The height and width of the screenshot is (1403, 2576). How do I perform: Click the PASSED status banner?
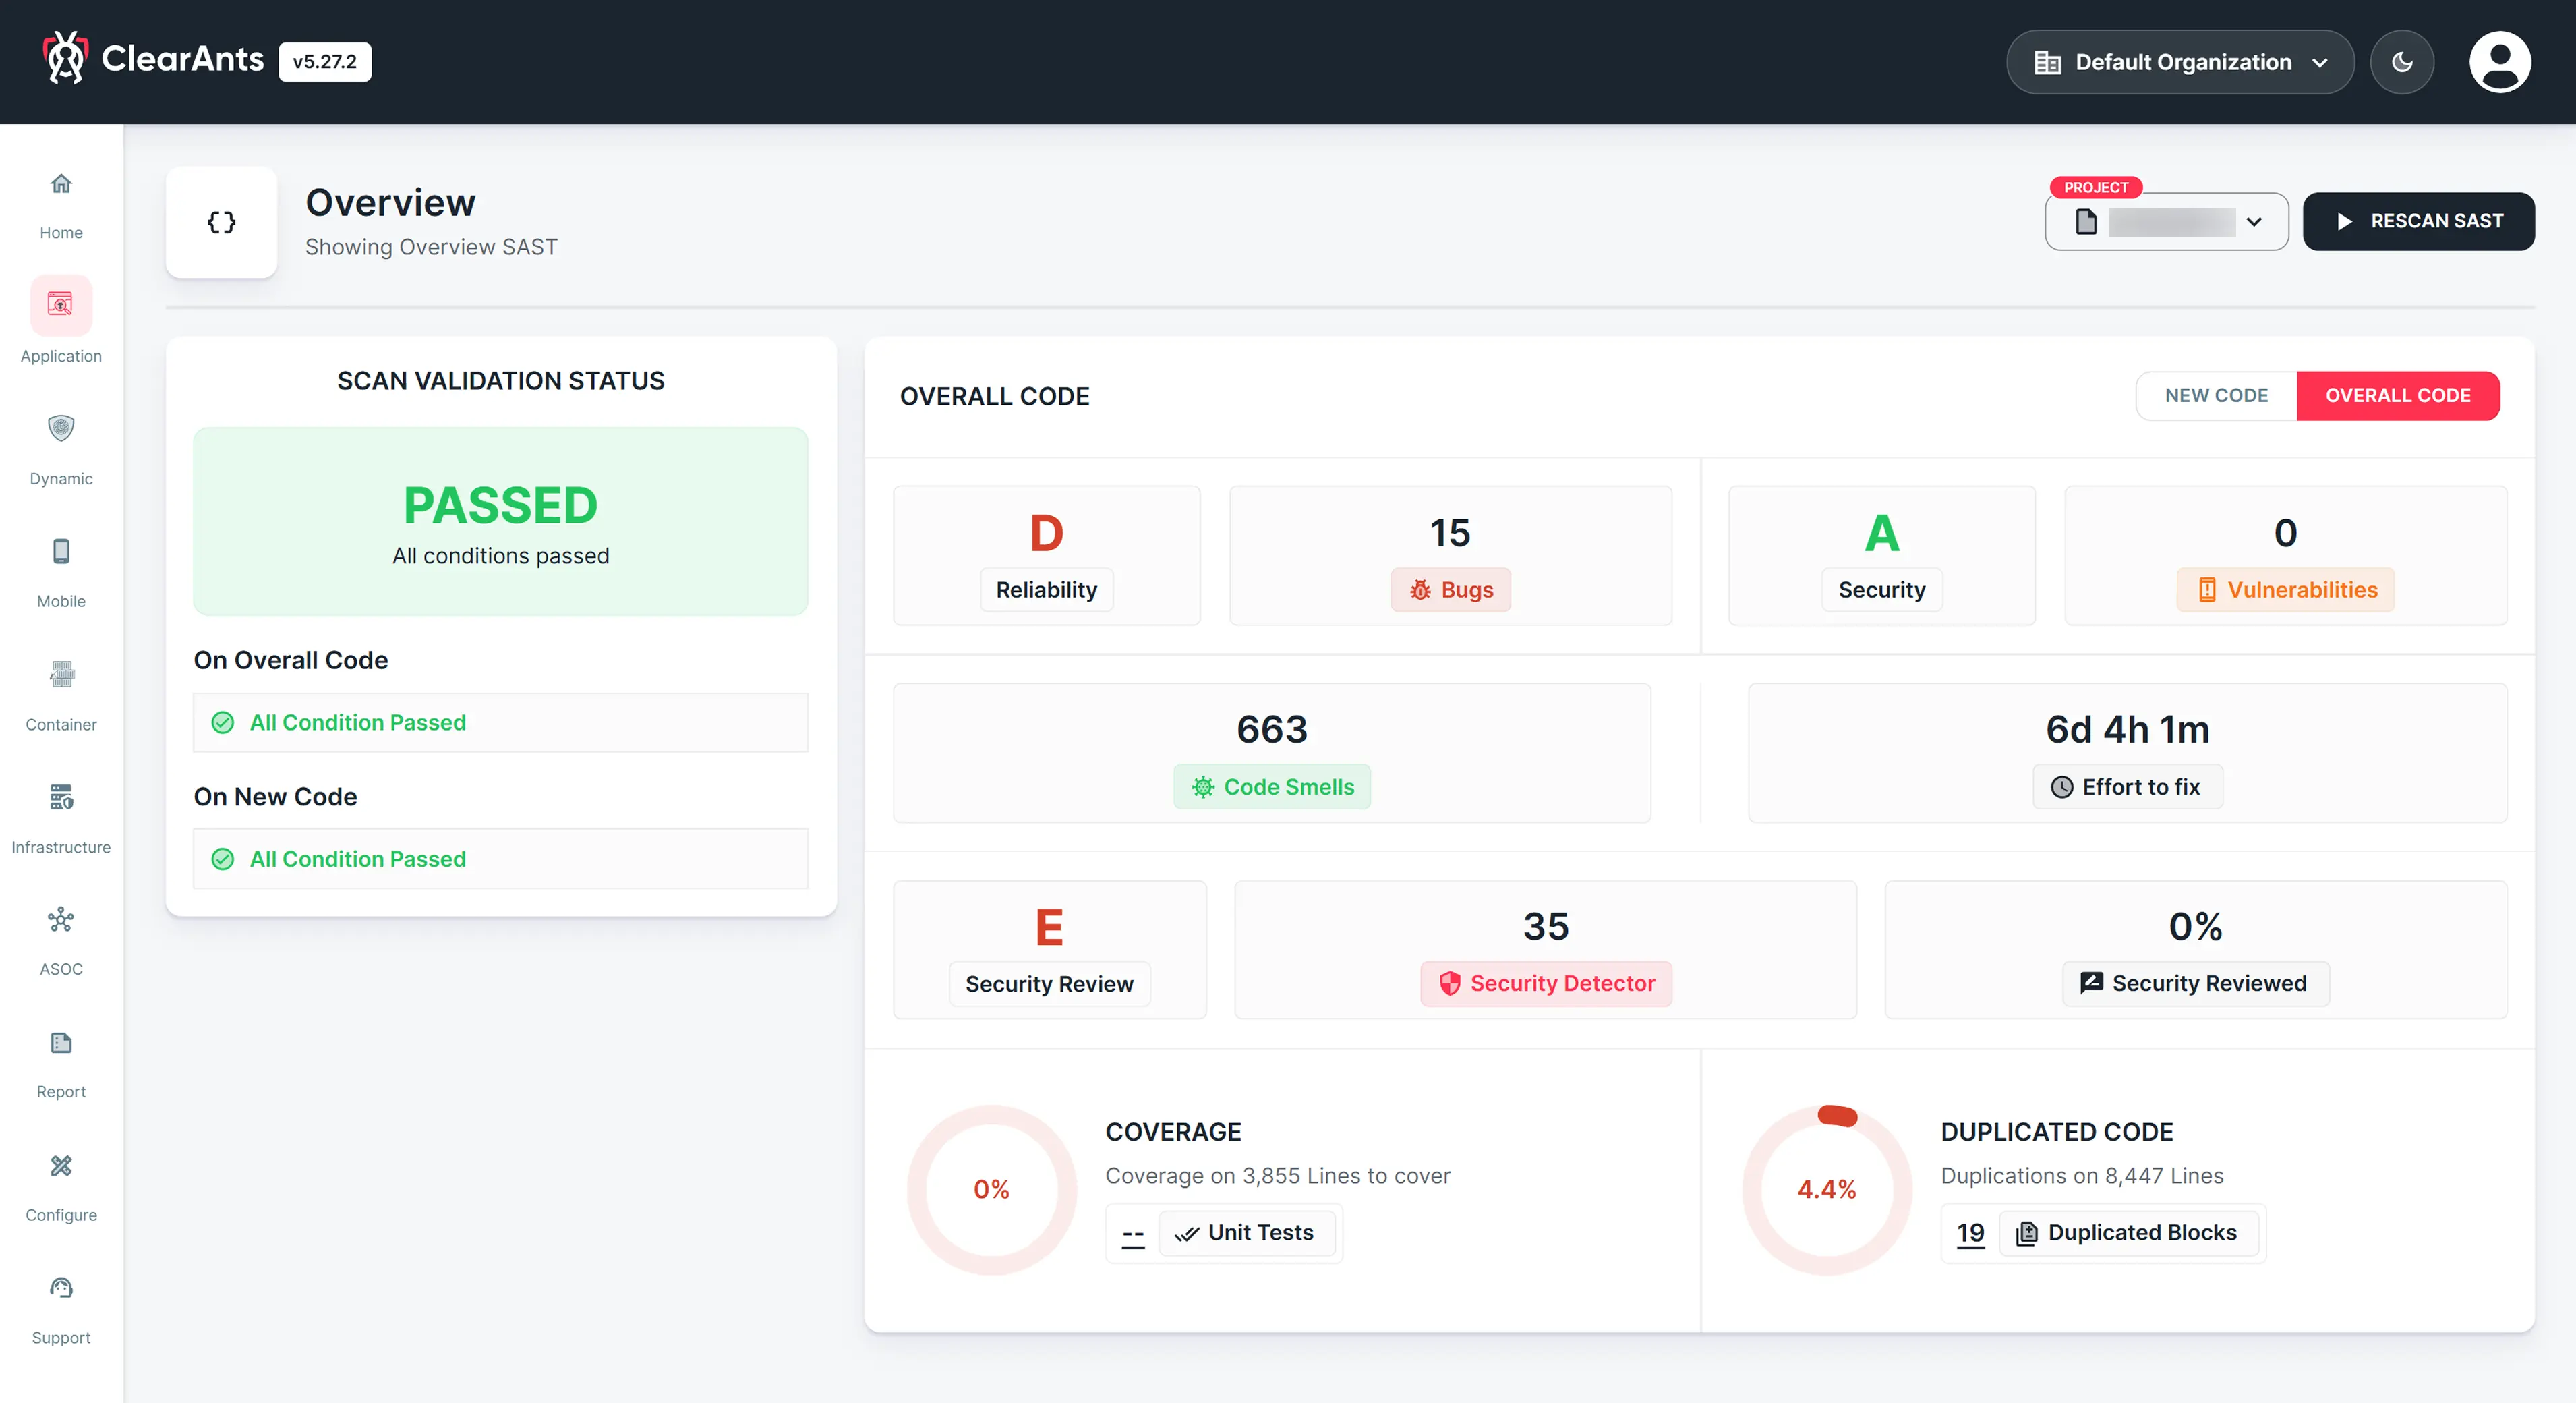point(501,522)
